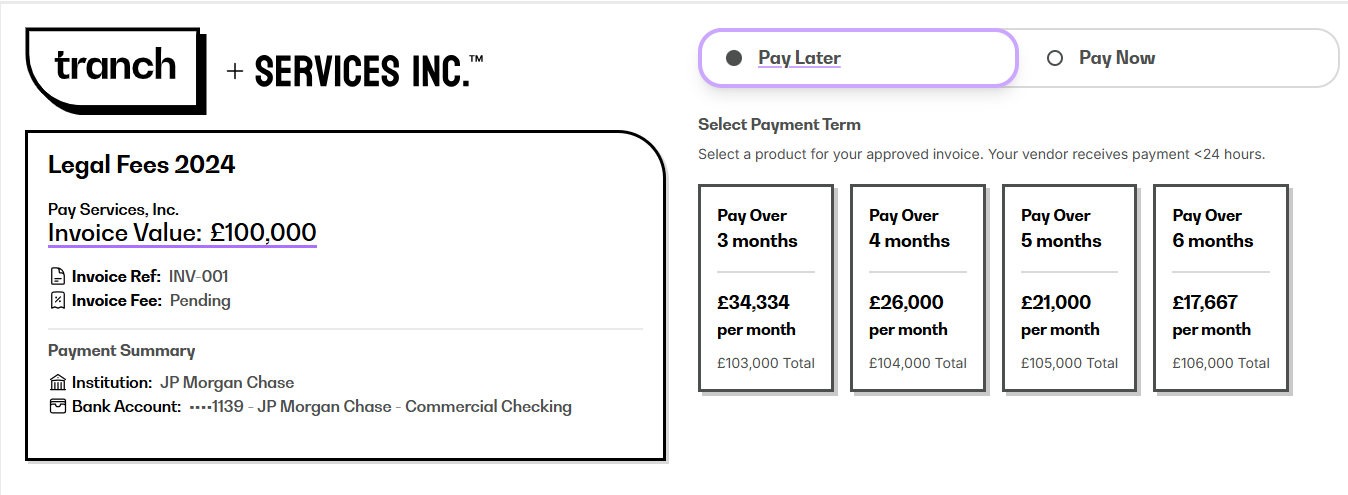Select the Pay Later radio button
The height and width of the screenshot is (495, 1348).
[734, 58]
